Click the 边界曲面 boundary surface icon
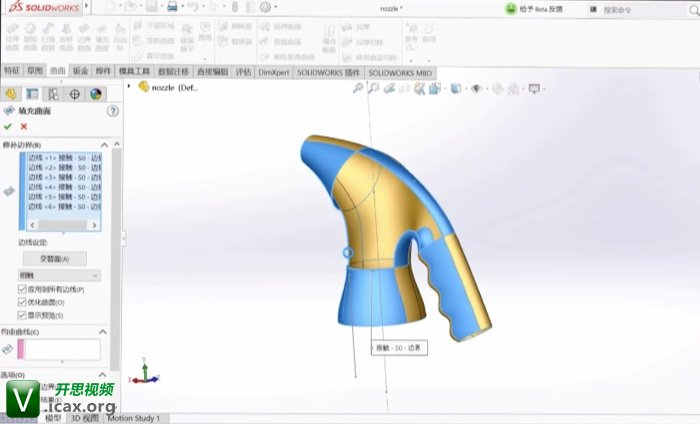The height and width of the screenshot is (424, 700). (83, 37)
